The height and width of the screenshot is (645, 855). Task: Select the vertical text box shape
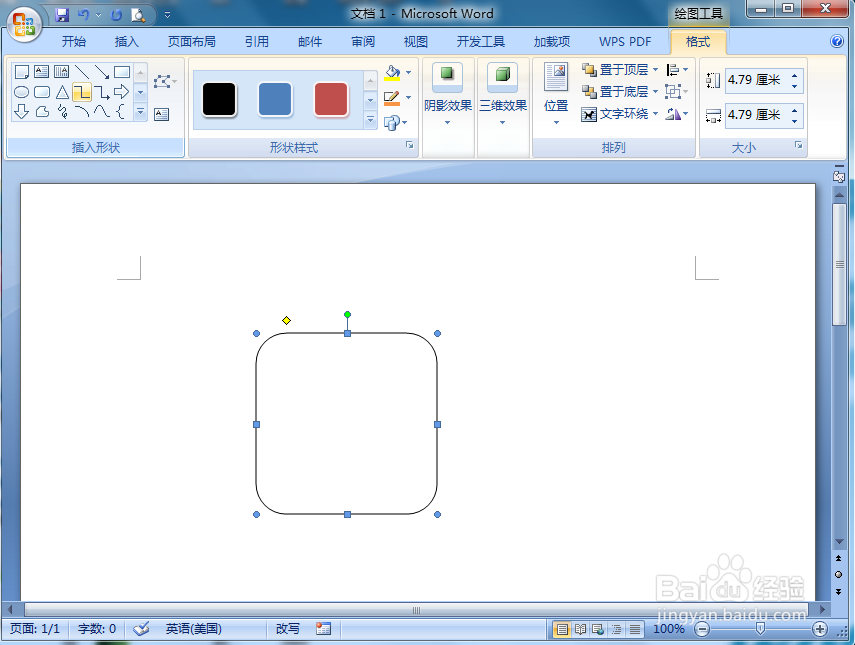coord(62,71)
